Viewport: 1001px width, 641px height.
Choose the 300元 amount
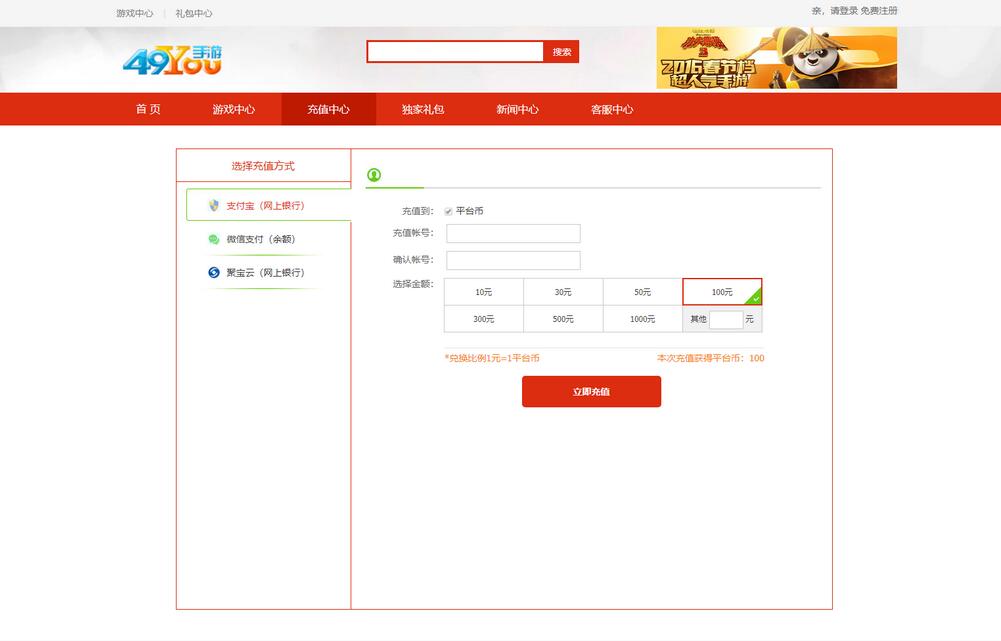point(484,319)
